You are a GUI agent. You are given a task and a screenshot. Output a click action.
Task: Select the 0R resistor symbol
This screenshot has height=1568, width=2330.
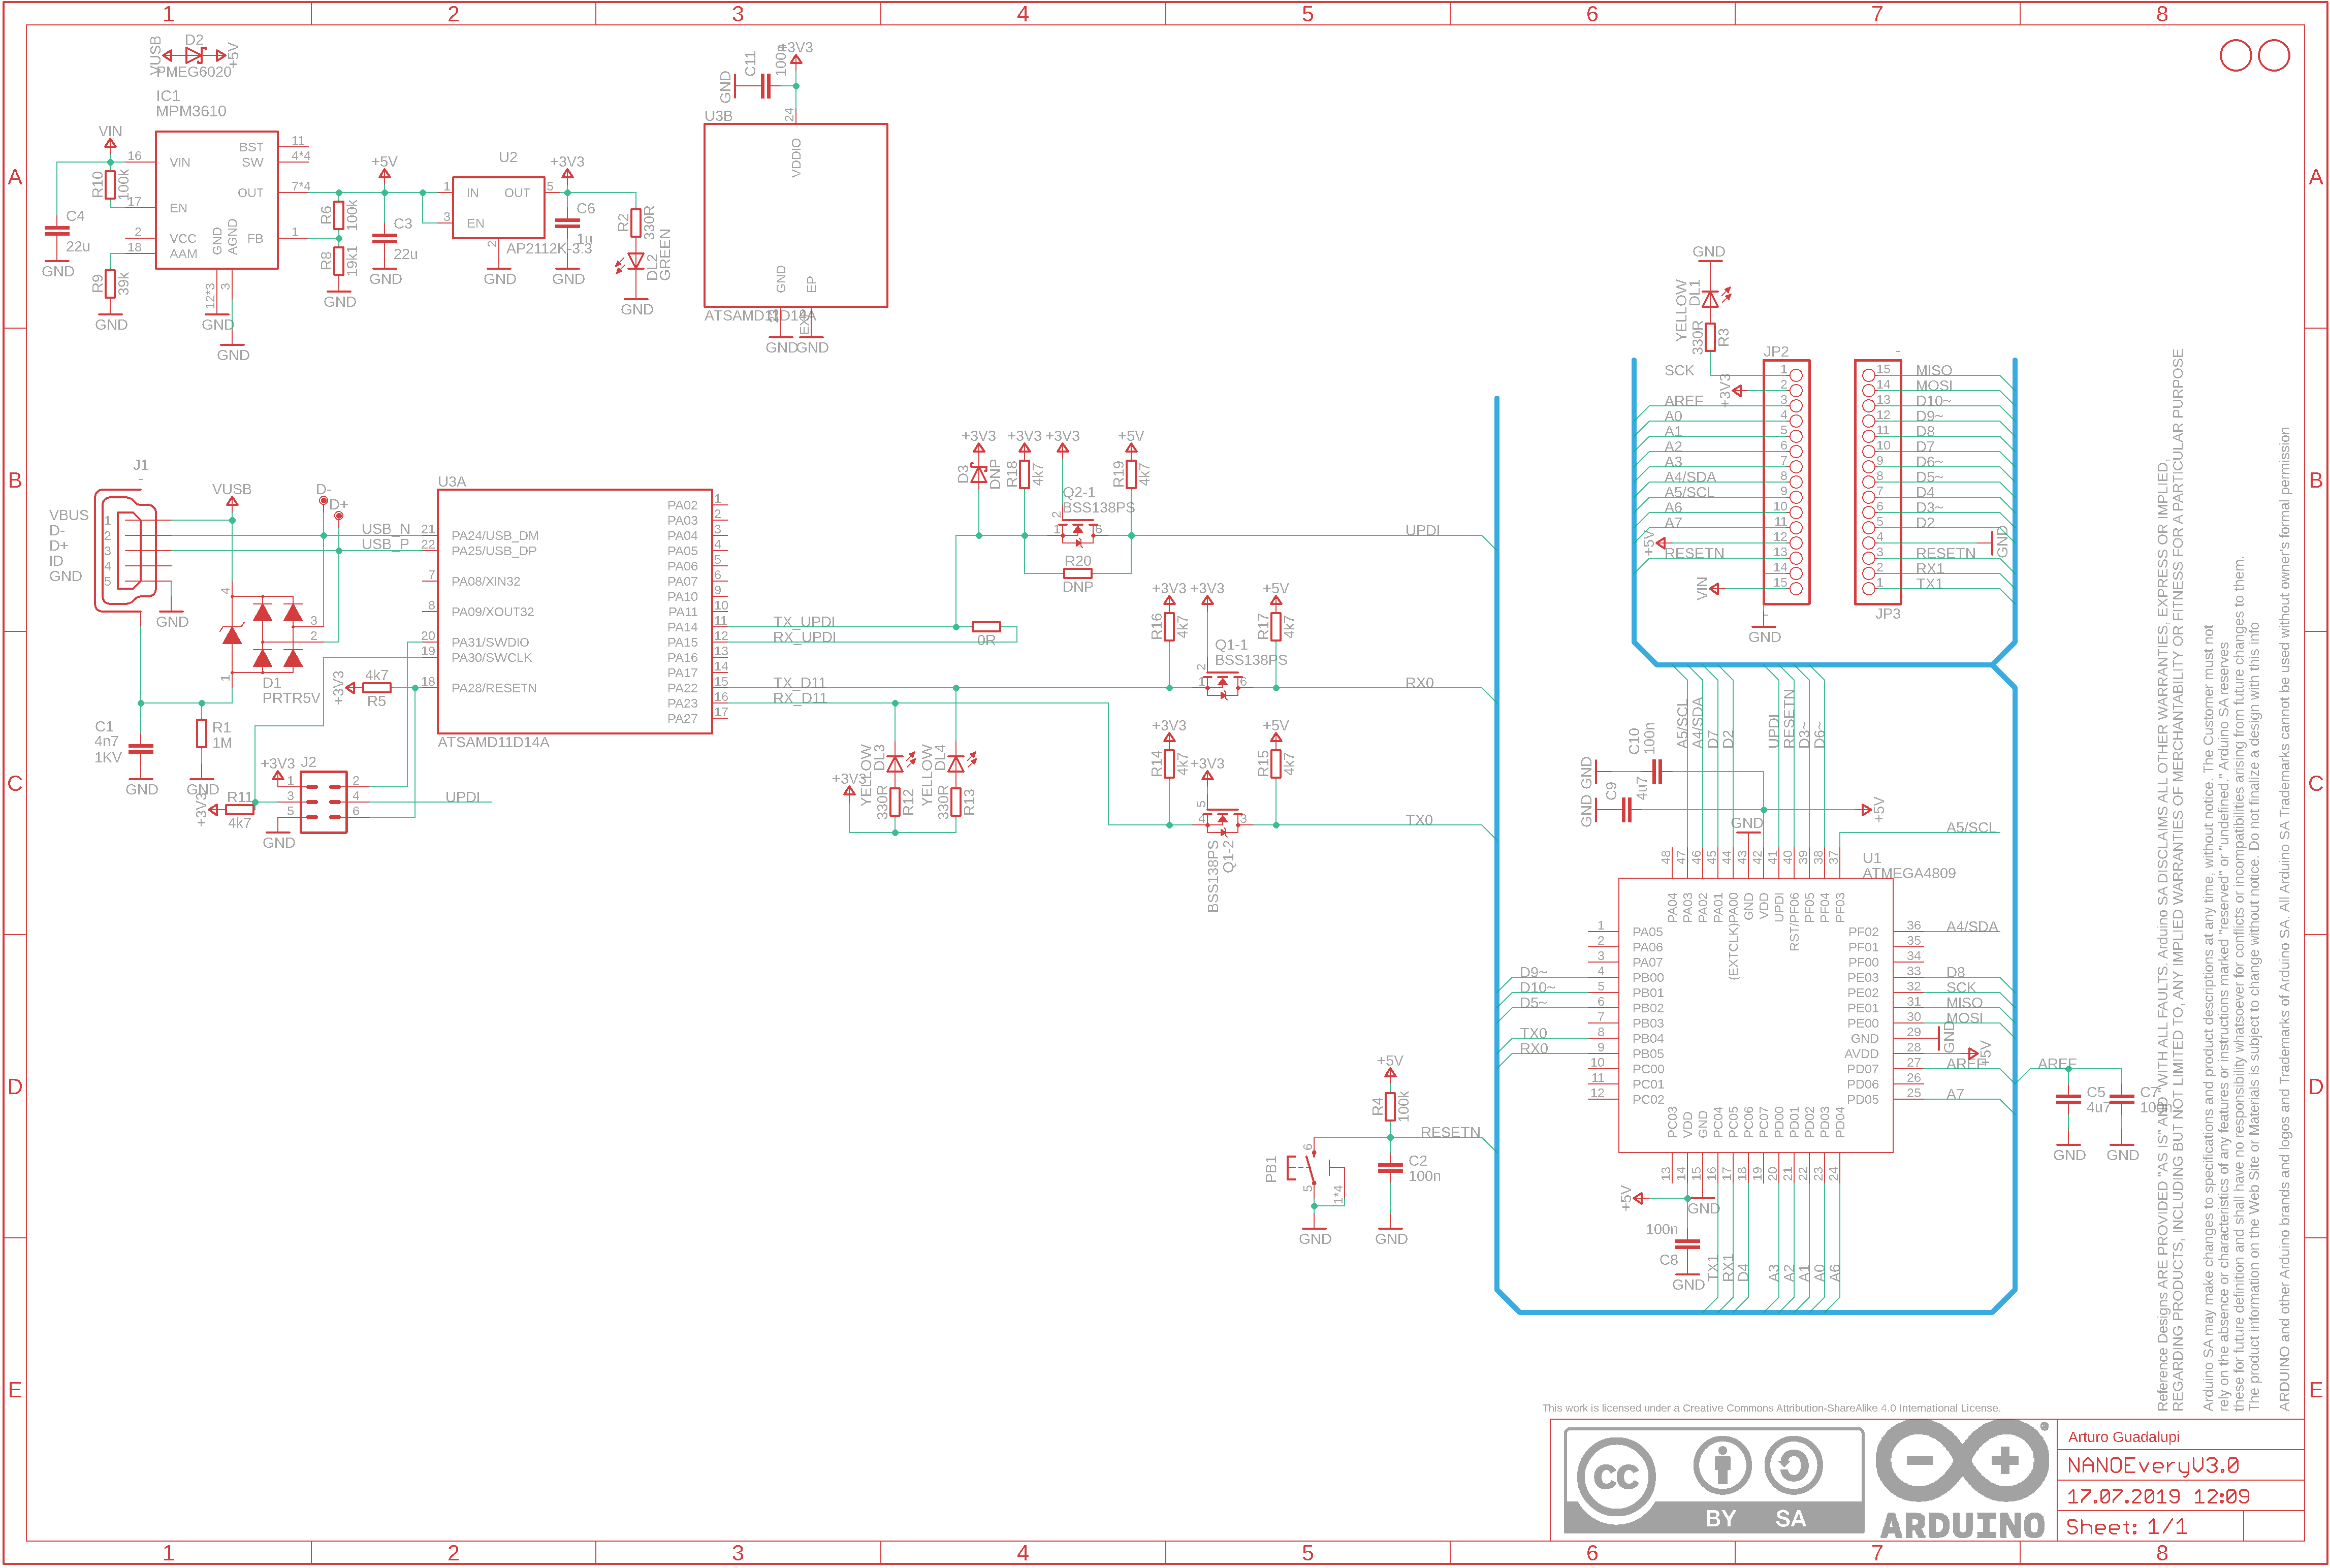tap(986, 627)
